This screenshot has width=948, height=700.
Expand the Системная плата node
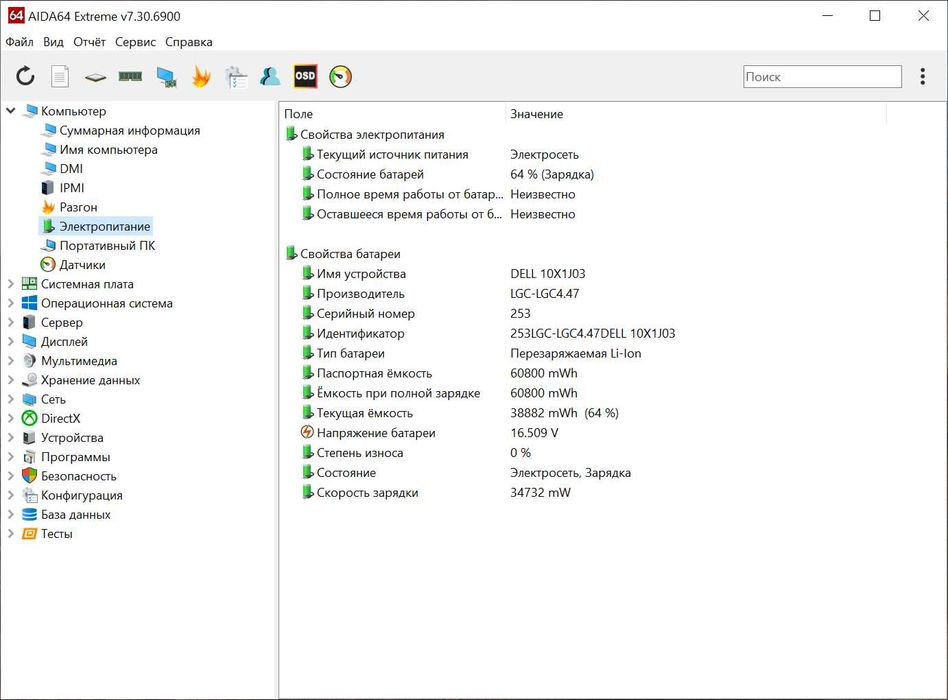click(11, 284)
